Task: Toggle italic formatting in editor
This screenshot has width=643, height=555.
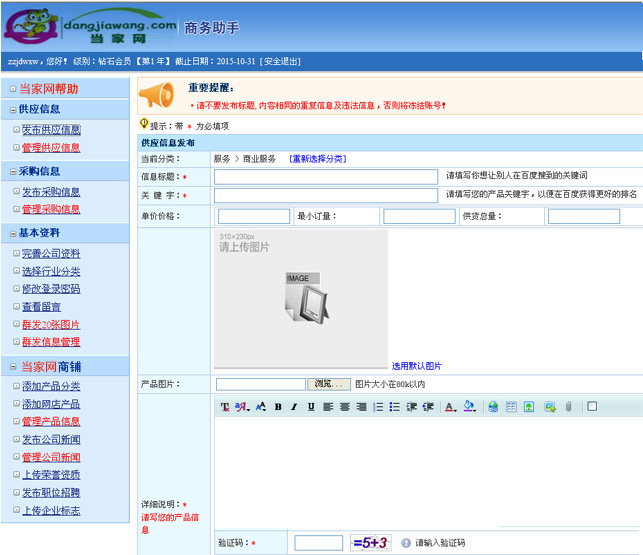Action: tap(294, 407)
